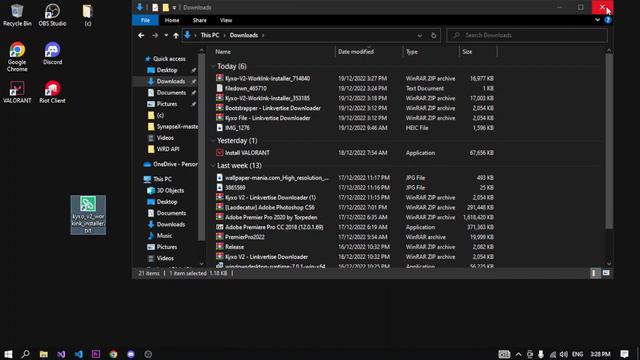Open the notification center icon
Image resolution: width=640 pixels, height=360 pixels.
624,354
